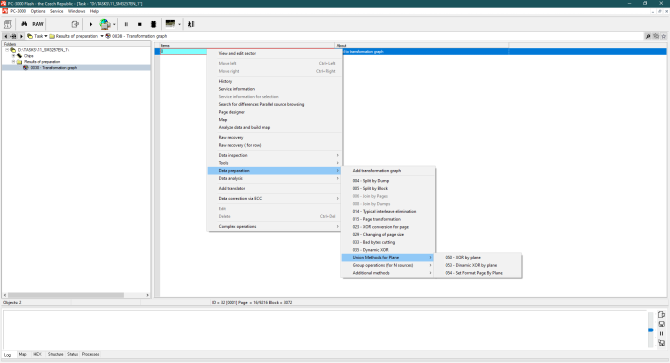The height and width of the screenshot is (363, 670).
Task: Click the navigate back arrow
Action: tap(6, 36)
